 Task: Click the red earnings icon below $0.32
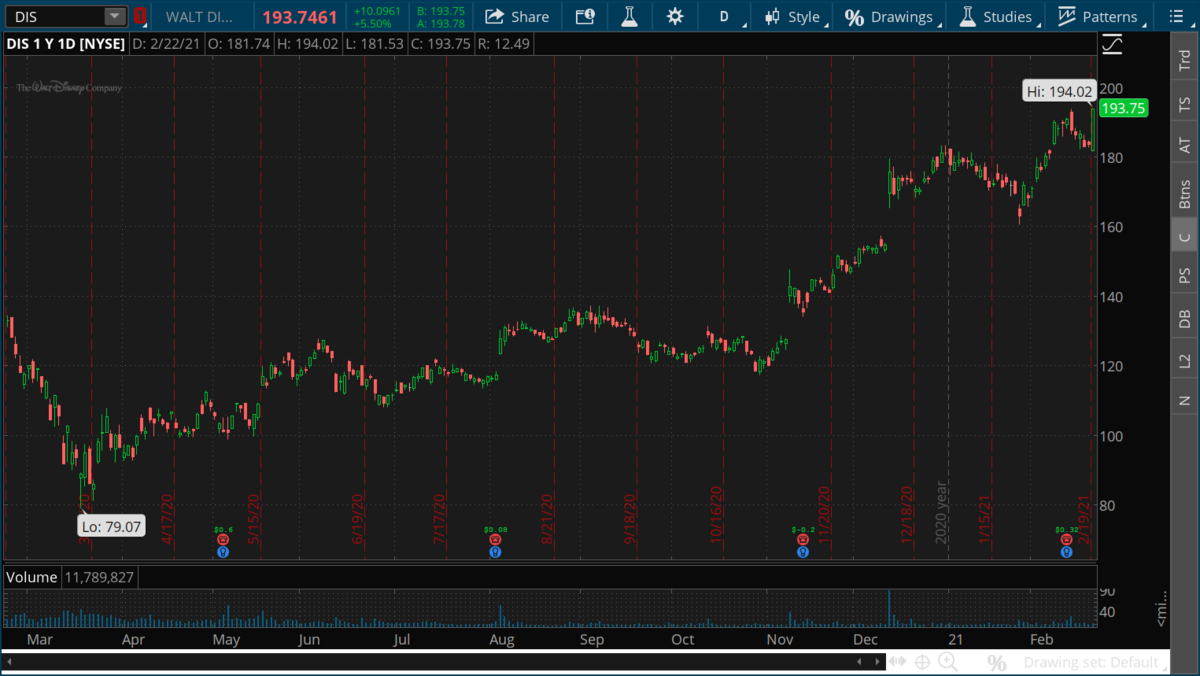pos(1067,539)
